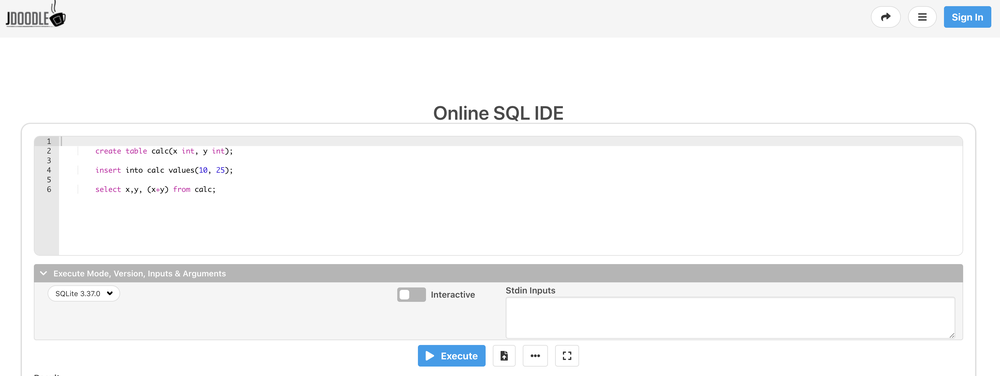Open the three-dots more options icon
1000x376 pixels.
[x=535, y=356]
